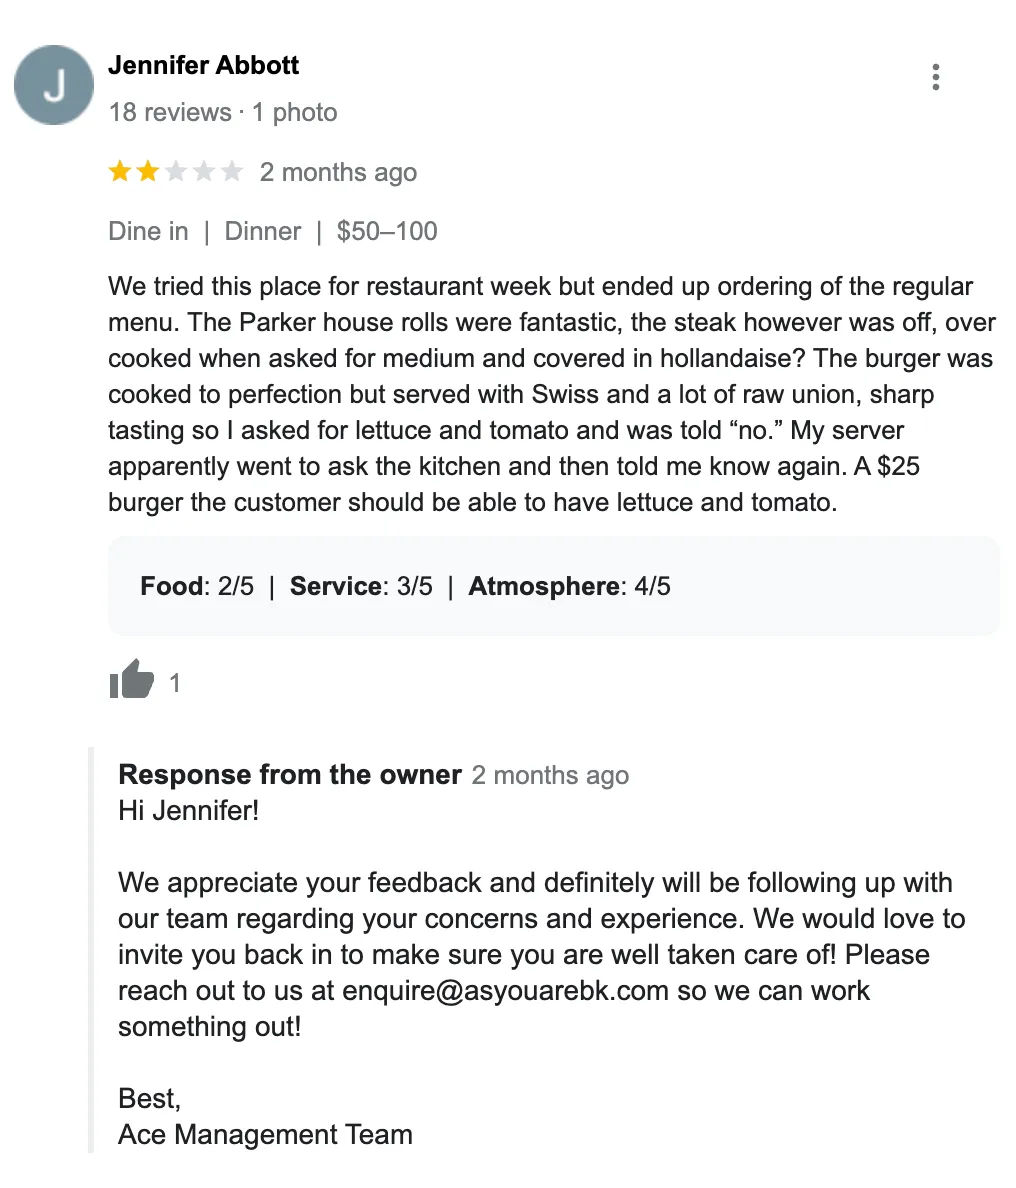
Task: Click the first filled gold star
Action: [x=120, y=172]
